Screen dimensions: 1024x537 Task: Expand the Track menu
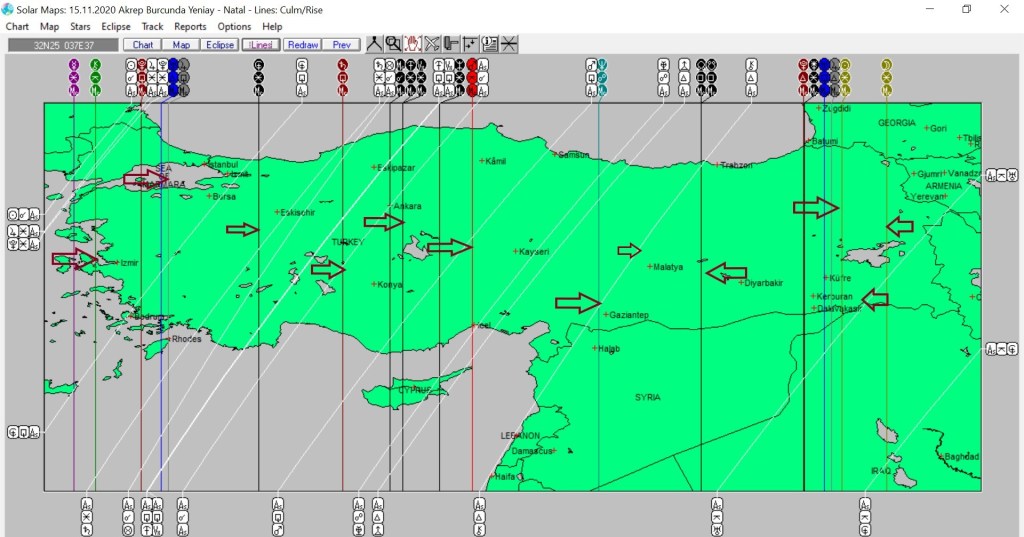pyautogui.click(x=152, y=27)
